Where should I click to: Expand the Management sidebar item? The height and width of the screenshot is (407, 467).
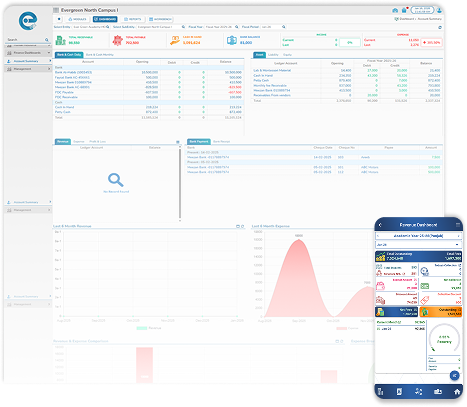click(28, 69)
